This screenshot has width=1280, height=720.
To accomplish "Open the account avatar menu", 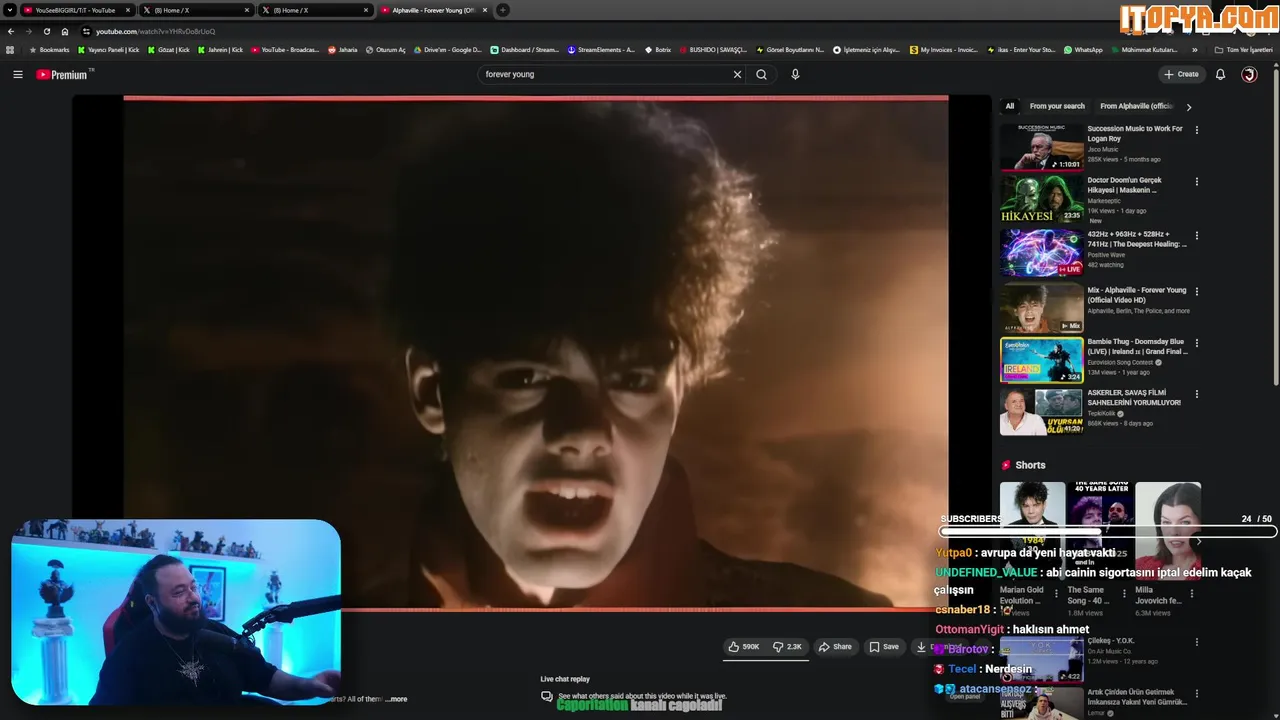I will coord(1249,74).
